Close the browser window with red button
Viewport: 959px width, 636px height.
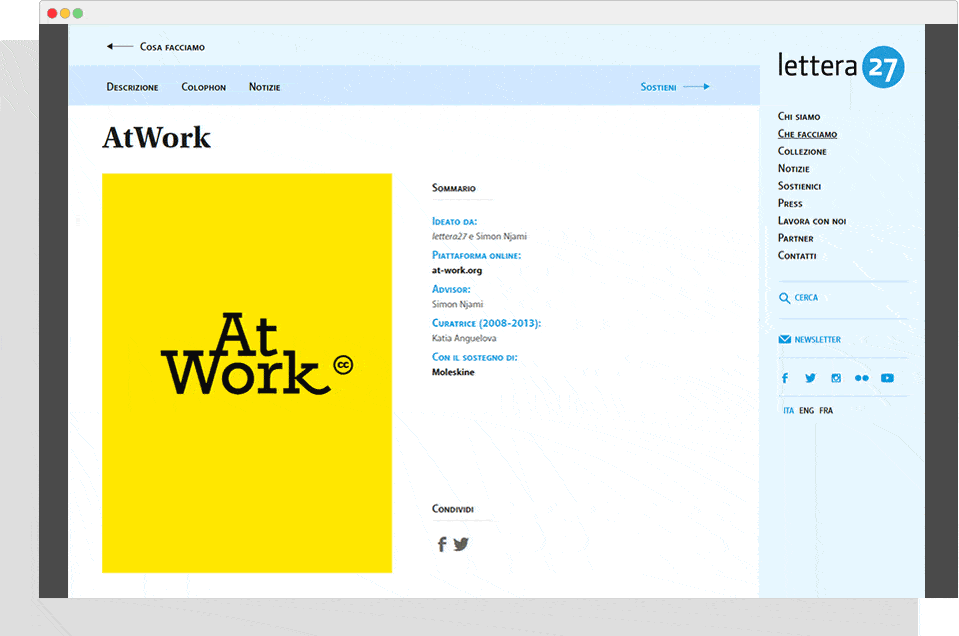click(52, 13)
